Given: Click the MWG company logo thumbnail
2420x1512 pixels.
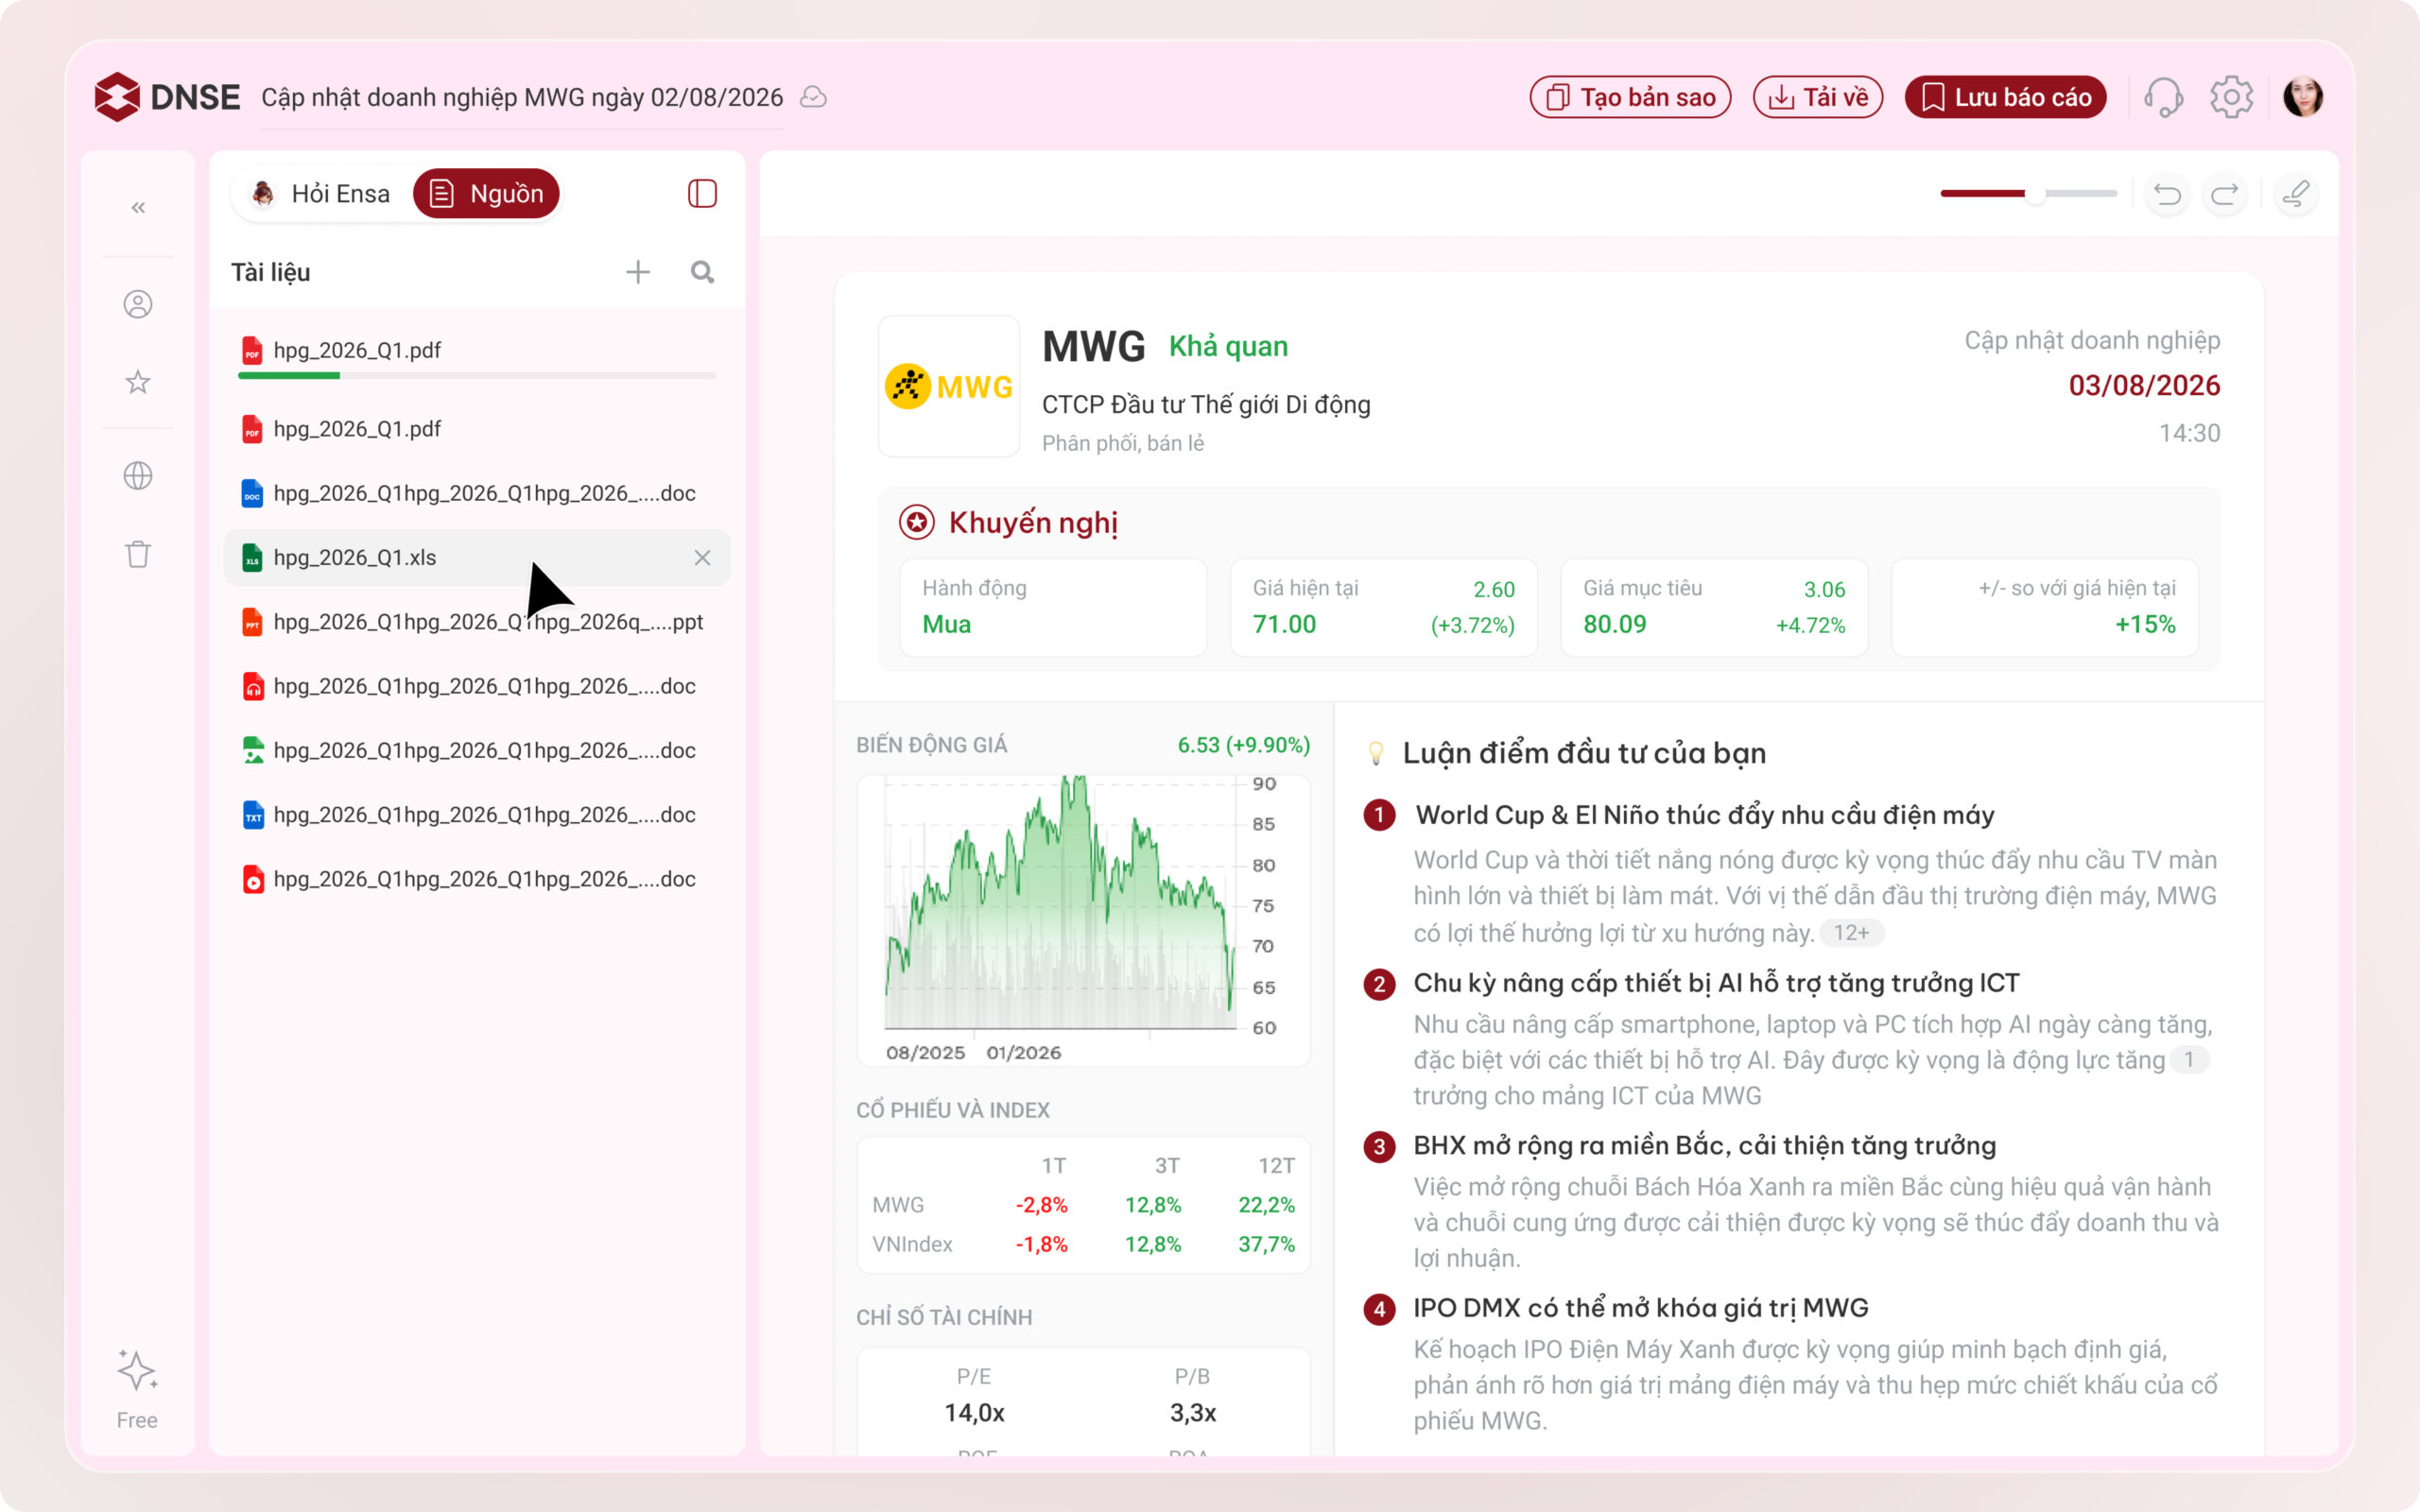Looking at the screenshot, I should [x=948, y=386].
